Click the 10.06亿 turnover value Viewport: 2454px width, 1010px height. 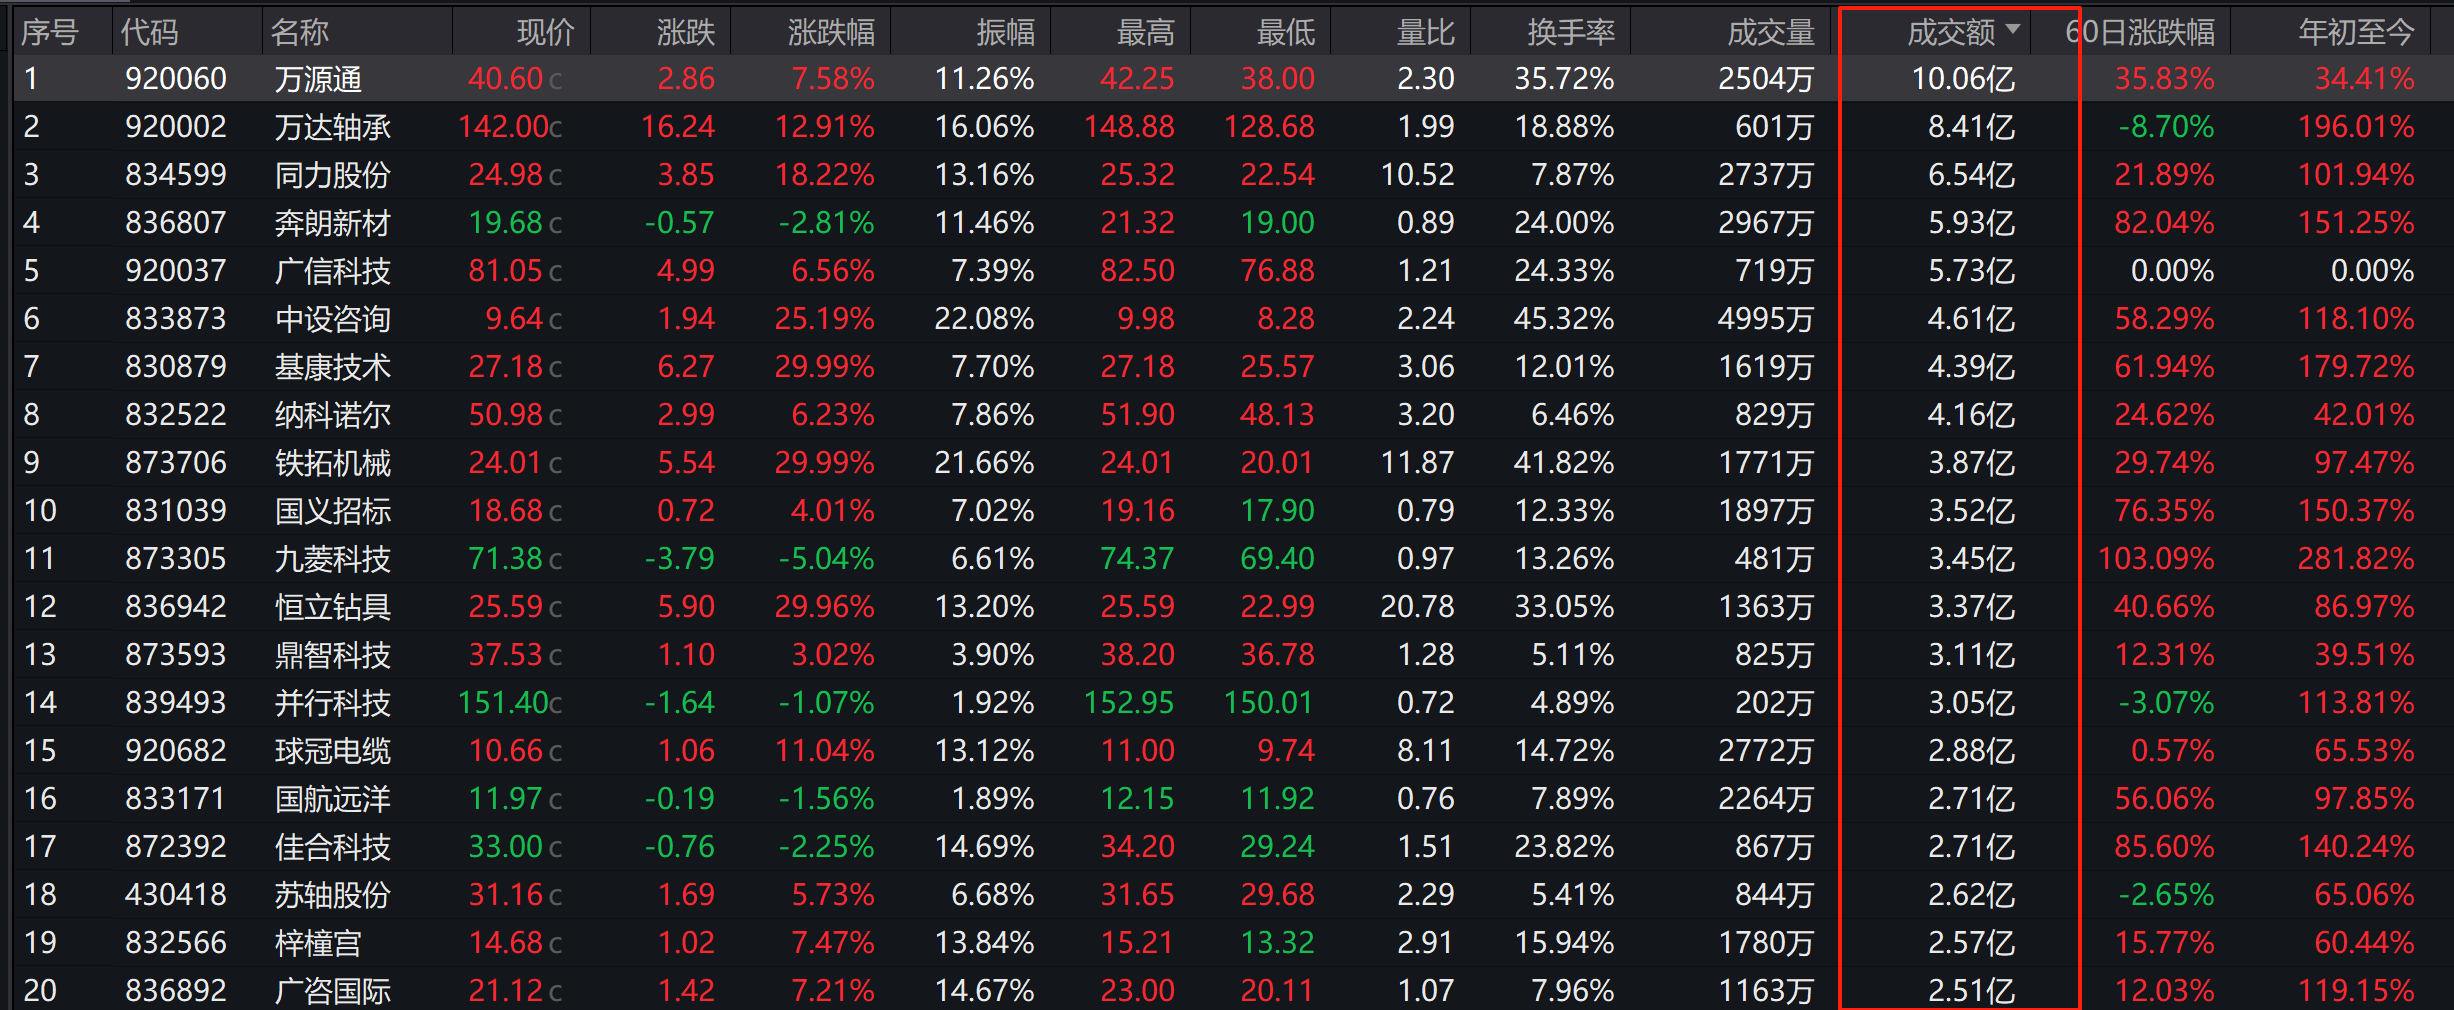point(1964,79)
